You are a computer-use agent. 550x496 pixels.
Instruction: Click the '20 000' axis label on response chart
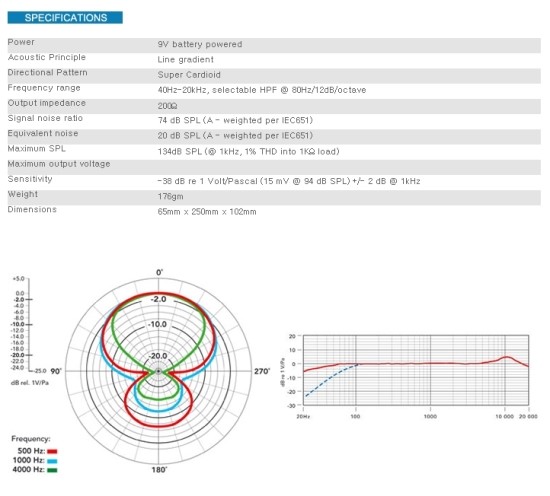coord(528,416)
